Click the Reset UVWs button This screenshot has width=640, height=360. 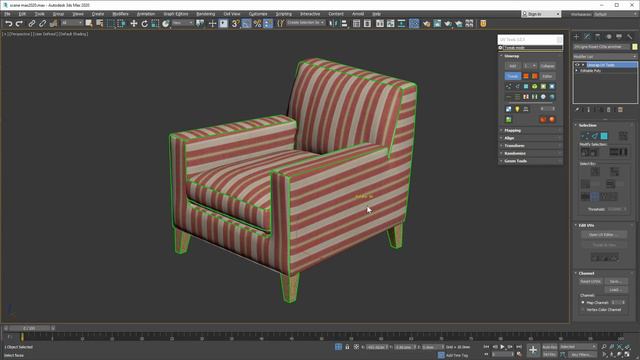pyautogui.click(x=591, y=282)
